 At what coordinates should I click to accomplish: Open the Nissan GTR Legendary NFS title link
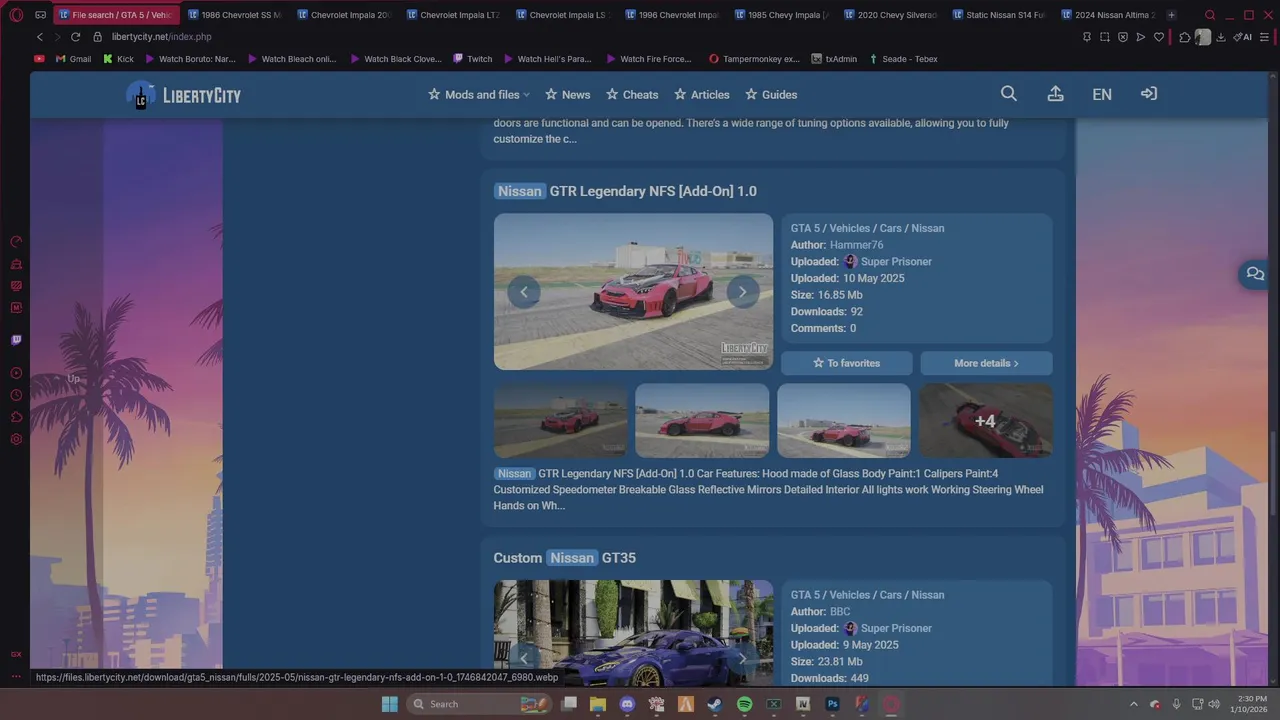(625, 191)
